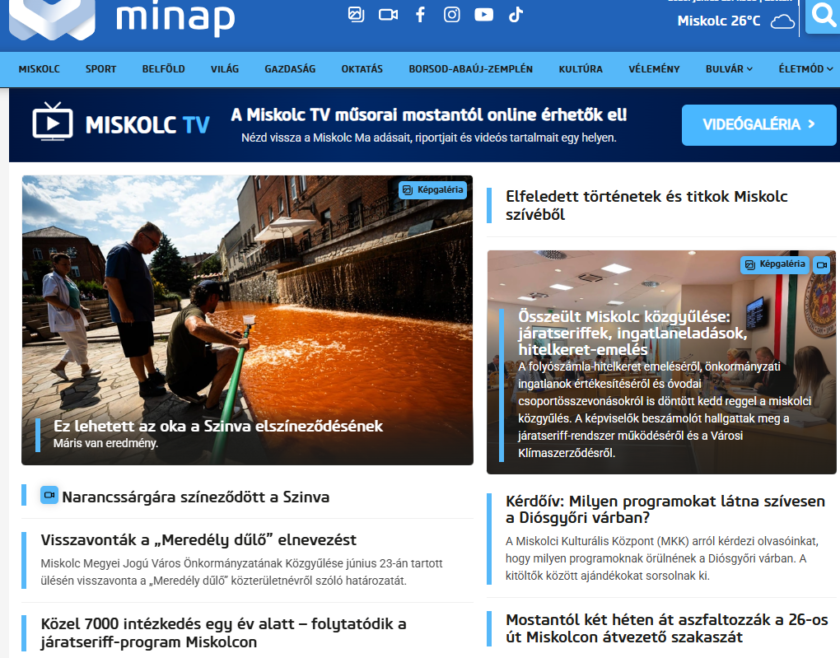Open Elfeledett történetek és titkok article
The image size is (840, 658).
(647, 205)
